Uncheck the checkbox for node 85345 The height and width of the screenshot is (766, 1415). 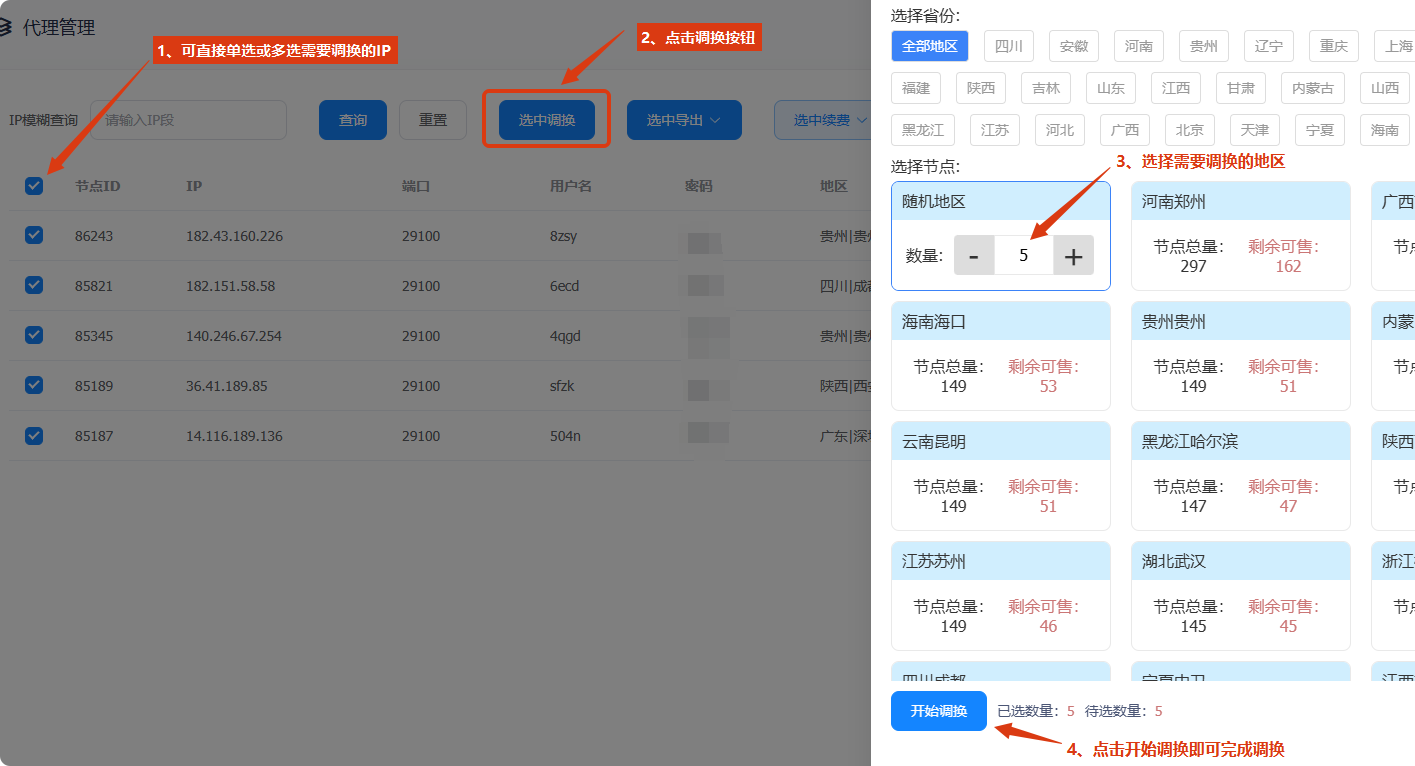click(x=34, y=335)
